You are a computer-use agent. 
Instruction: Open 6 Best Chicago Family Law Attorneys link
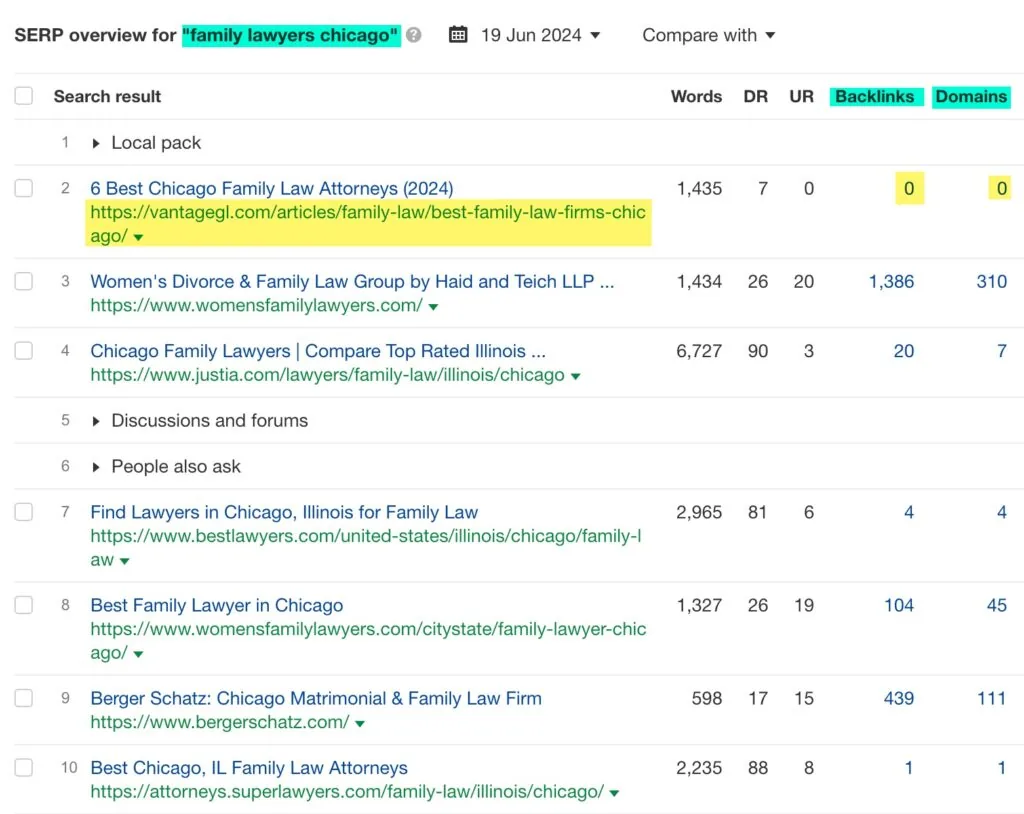tap(271, 188)
